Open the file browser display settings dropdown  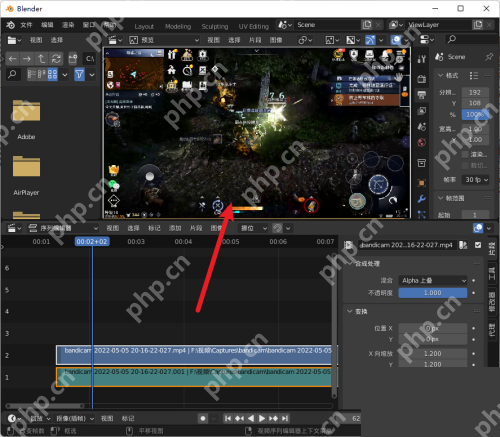click(65, 74)
